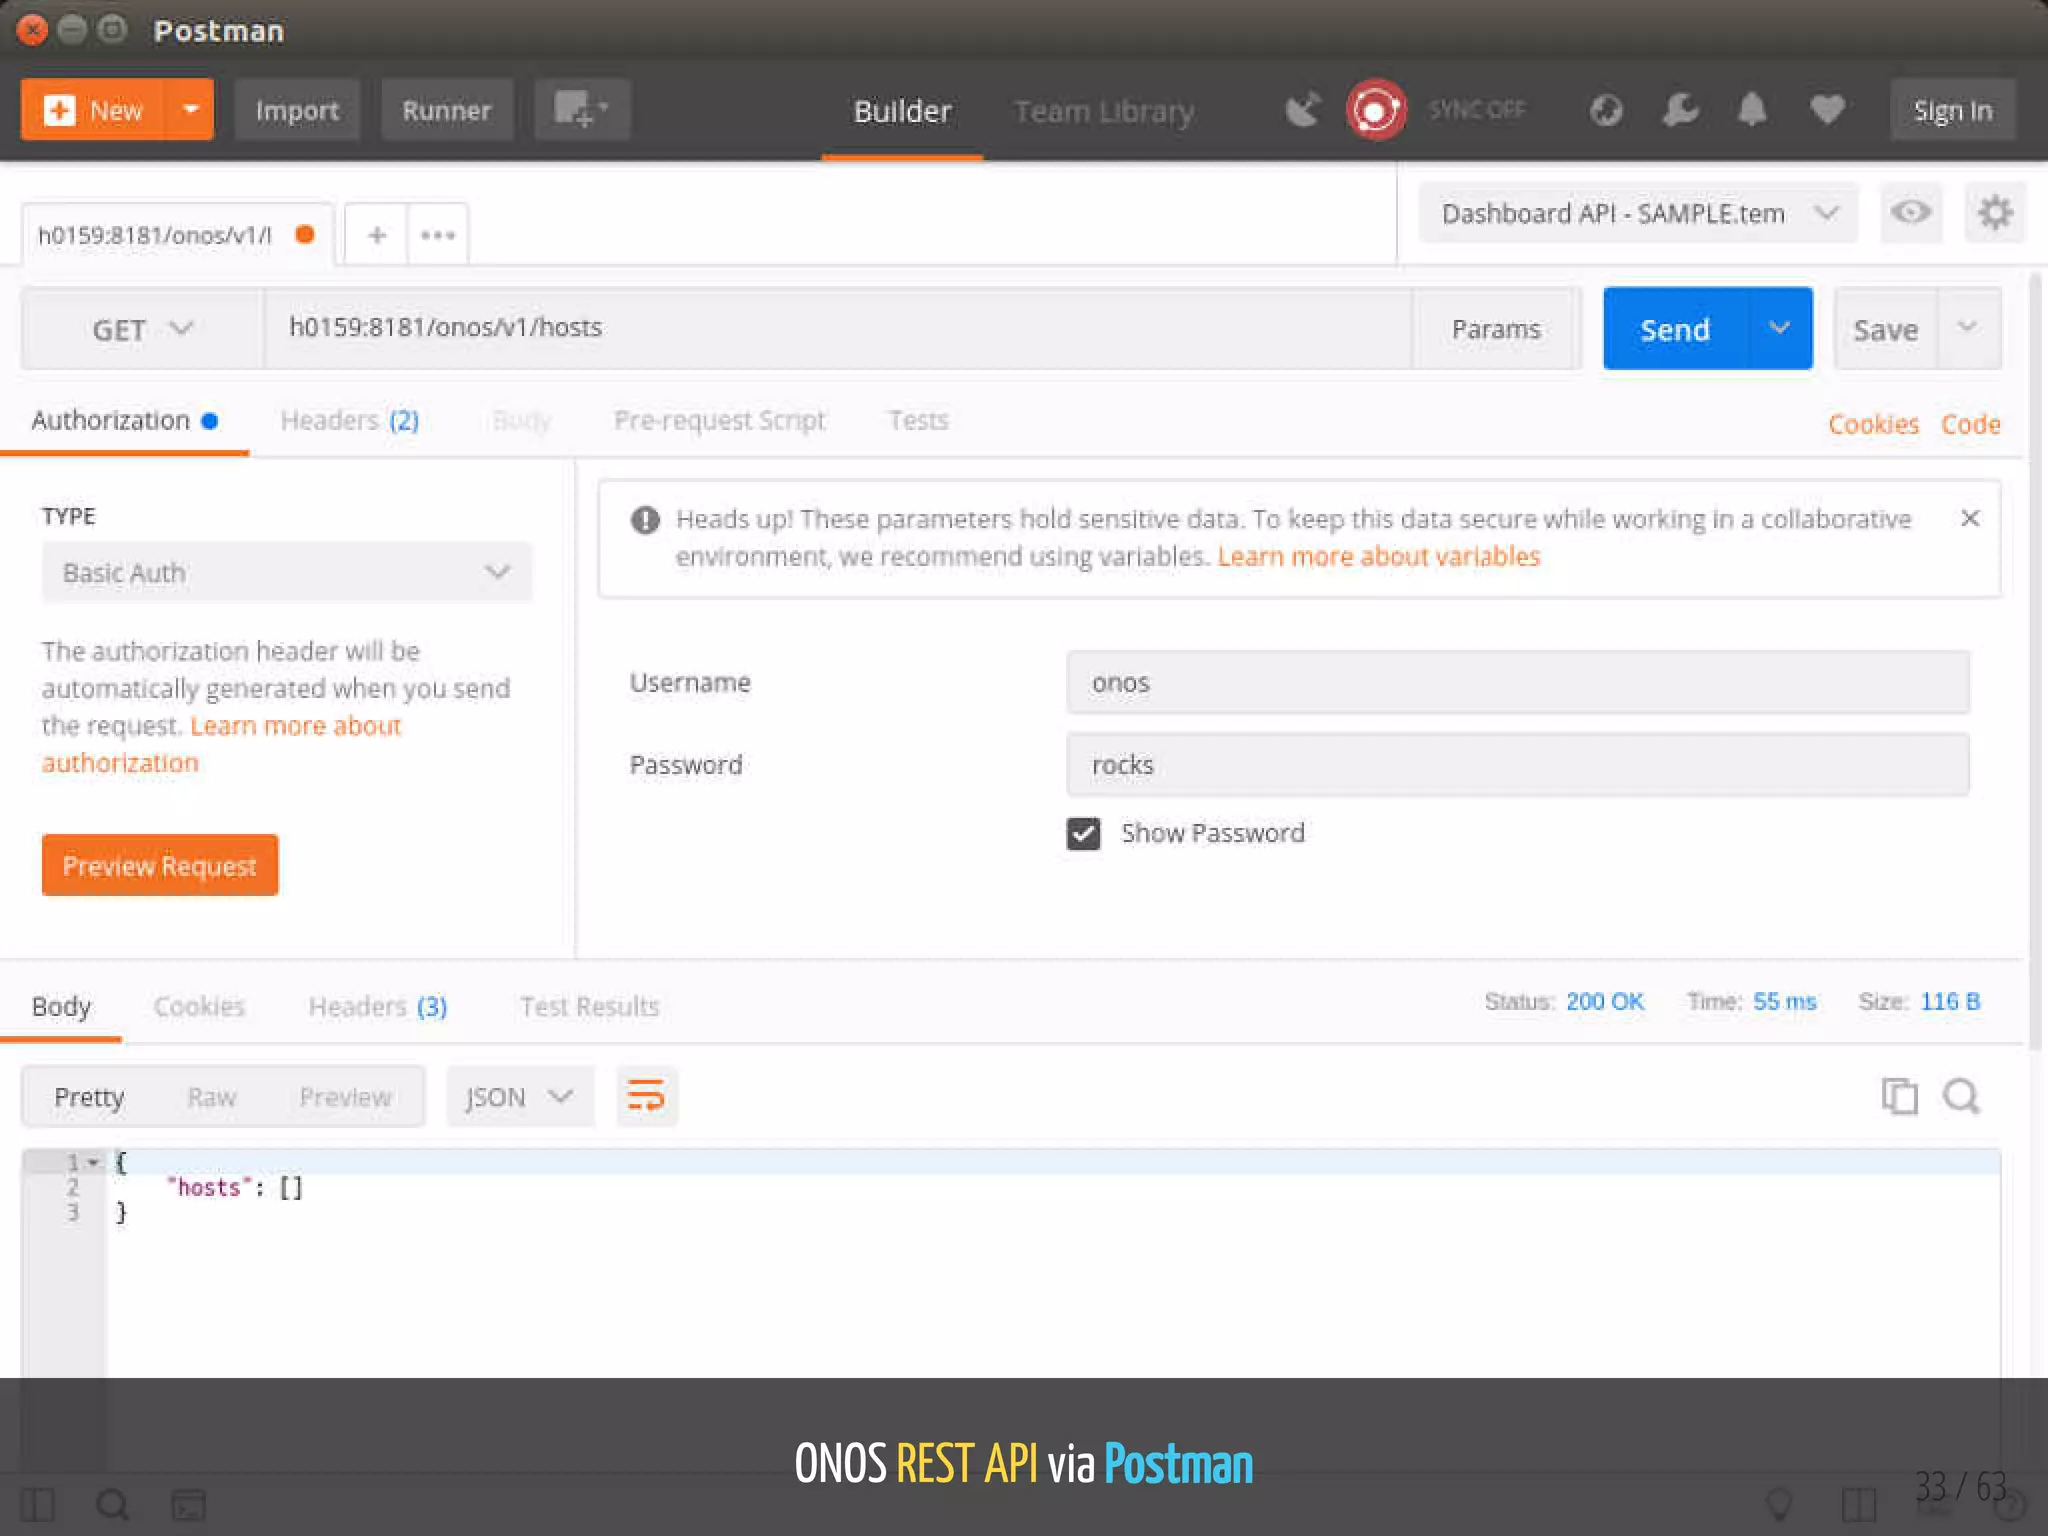The image size is (2048, 1536).
Task: Open the GET method dropdown
Action: (x=142, y=329)
